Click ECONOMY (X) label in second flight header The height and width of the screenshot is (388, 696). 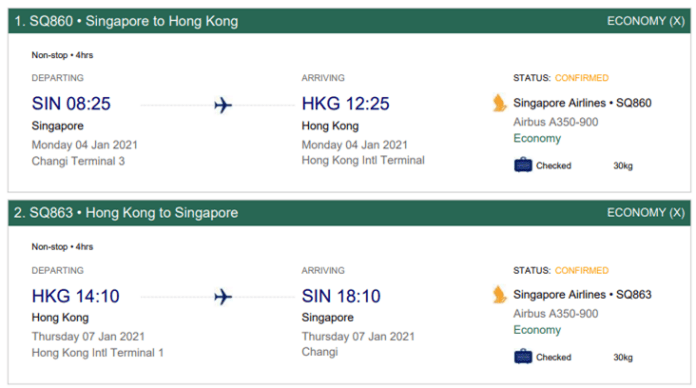646,213
